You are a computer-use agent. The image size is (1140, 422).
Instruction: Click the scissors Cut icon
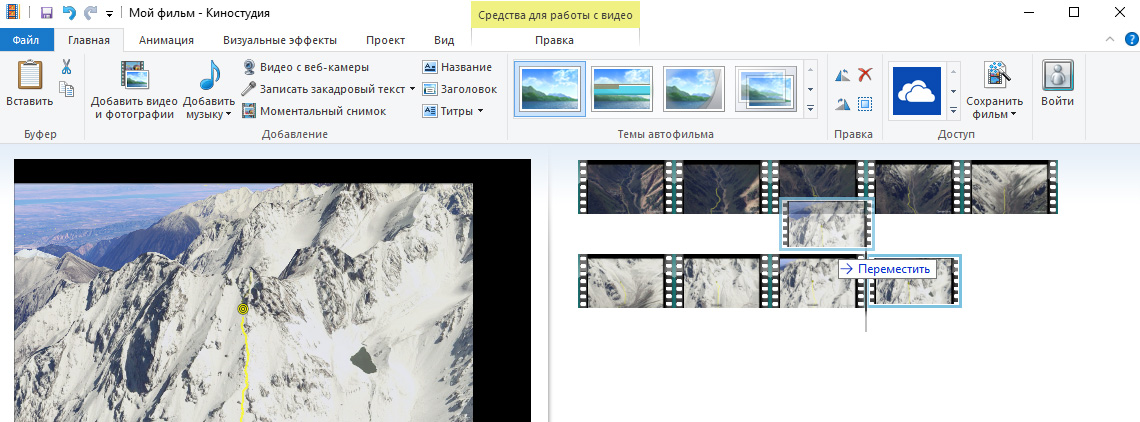pos(66,67)
